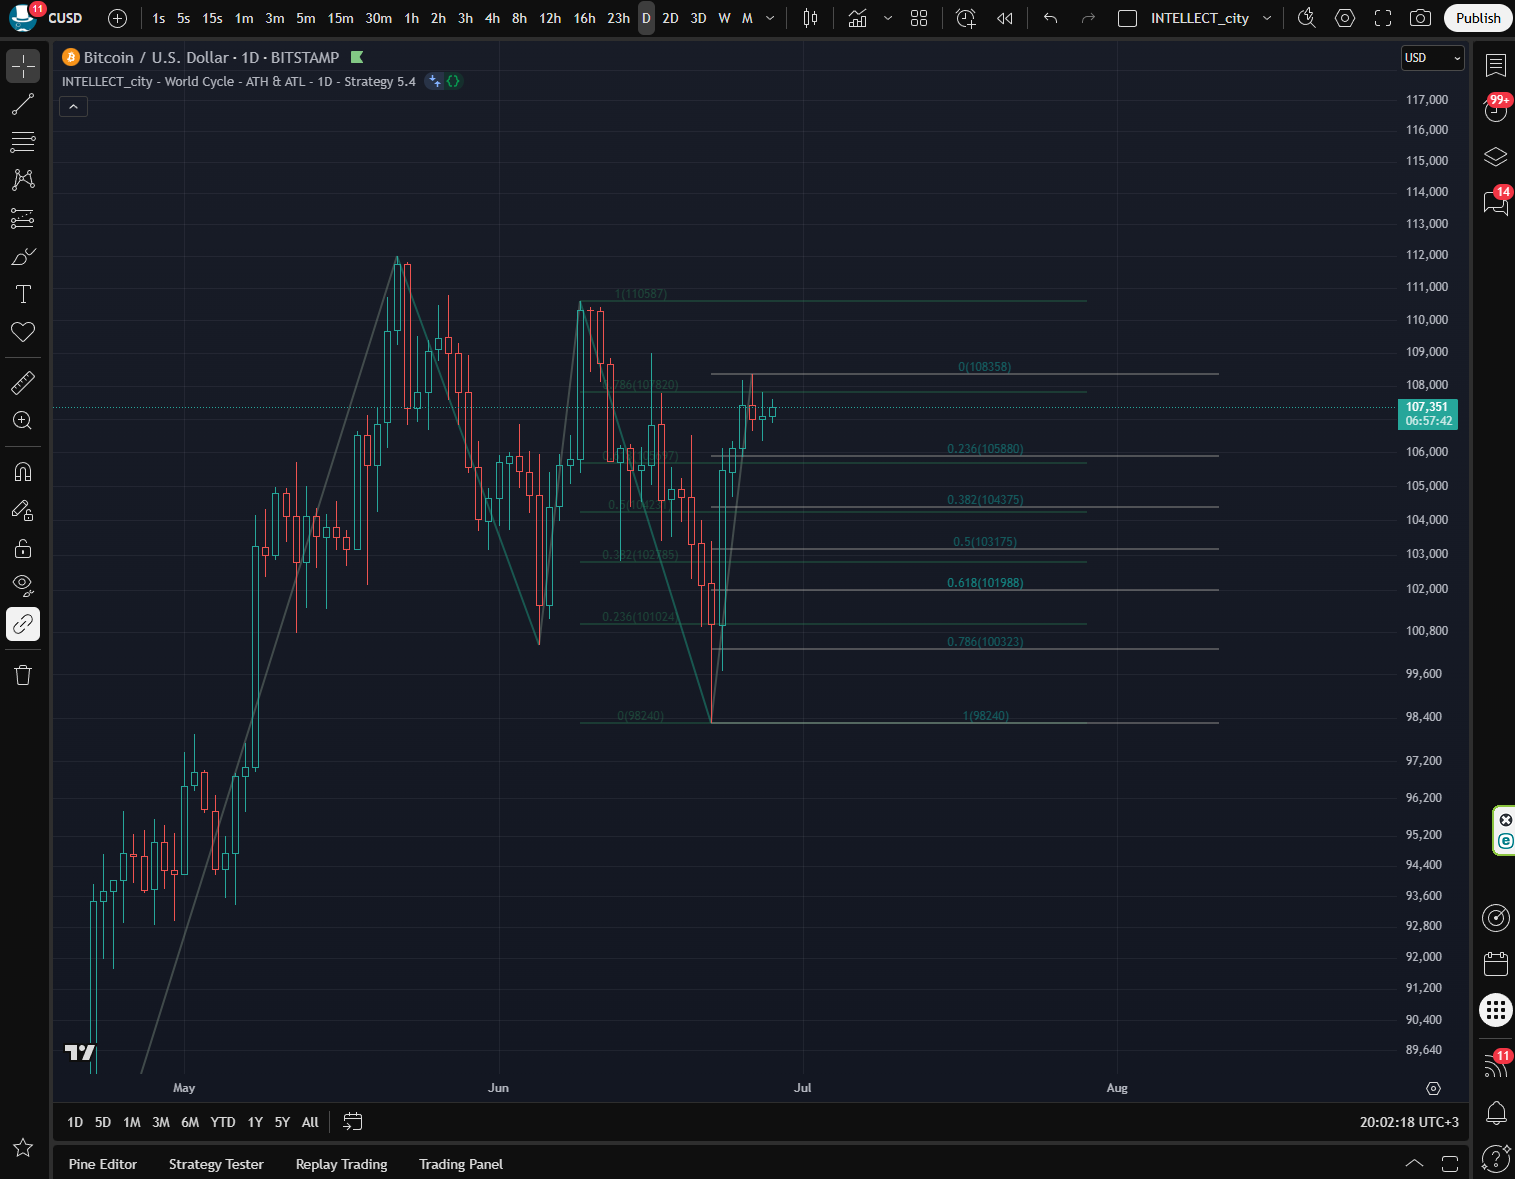Toggle magnet mode for drawings

22,471
